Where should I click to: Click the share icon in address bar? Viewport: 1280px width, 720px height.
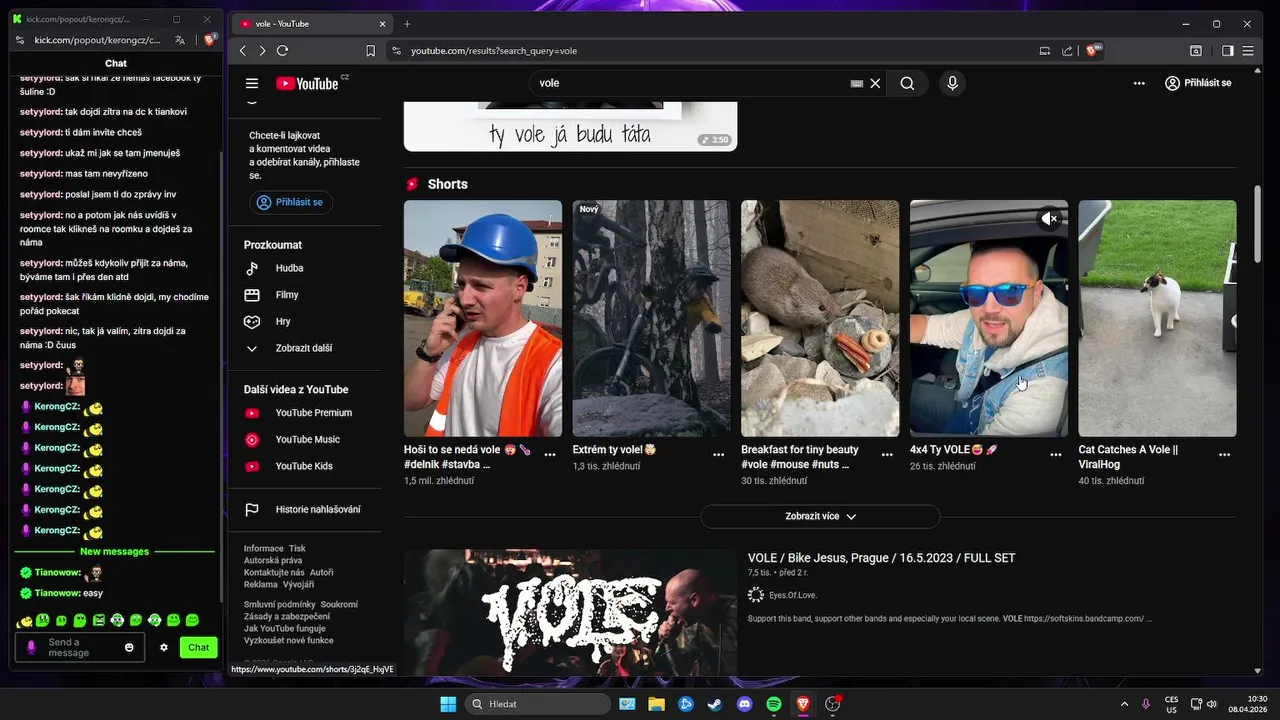tap(1067, 51)
